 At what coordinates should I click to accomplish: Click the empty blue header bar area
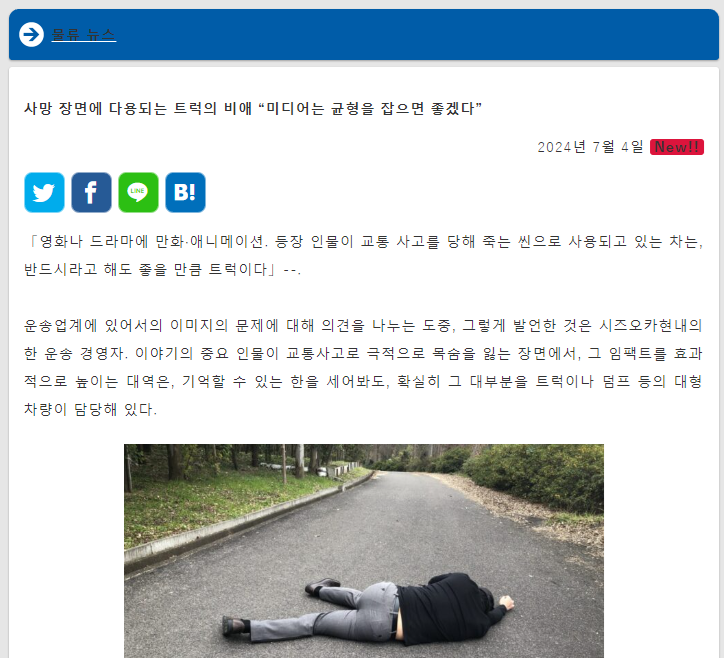pyautogui.click(x=416, y=35)
